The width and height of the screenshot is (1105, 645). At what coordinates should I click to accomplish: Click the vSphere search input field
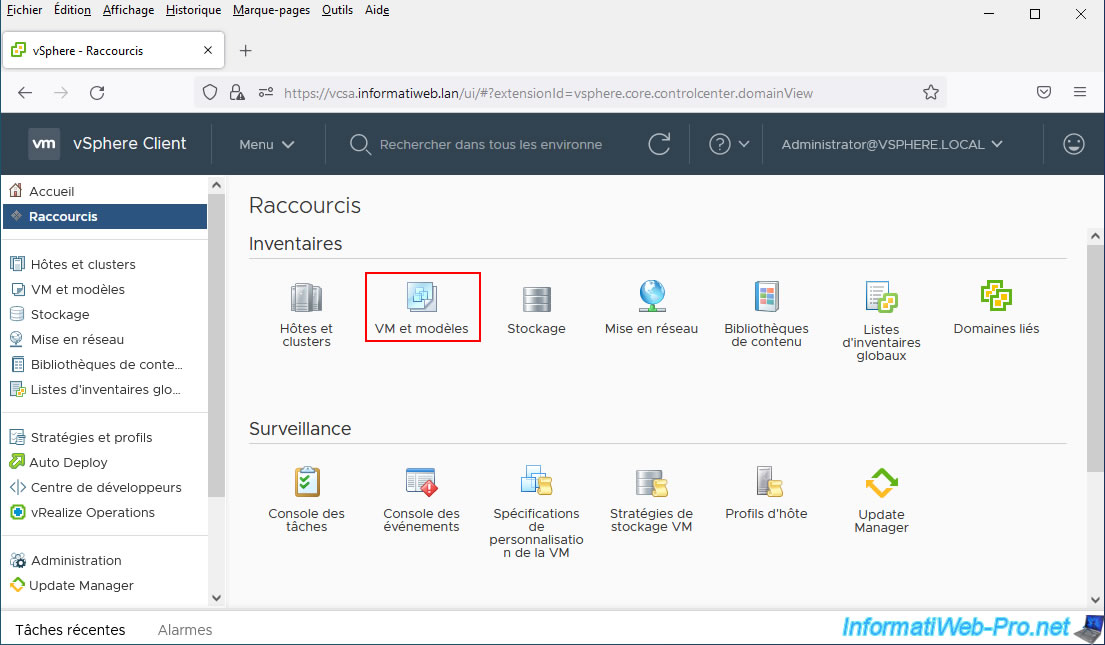[490, 144]
